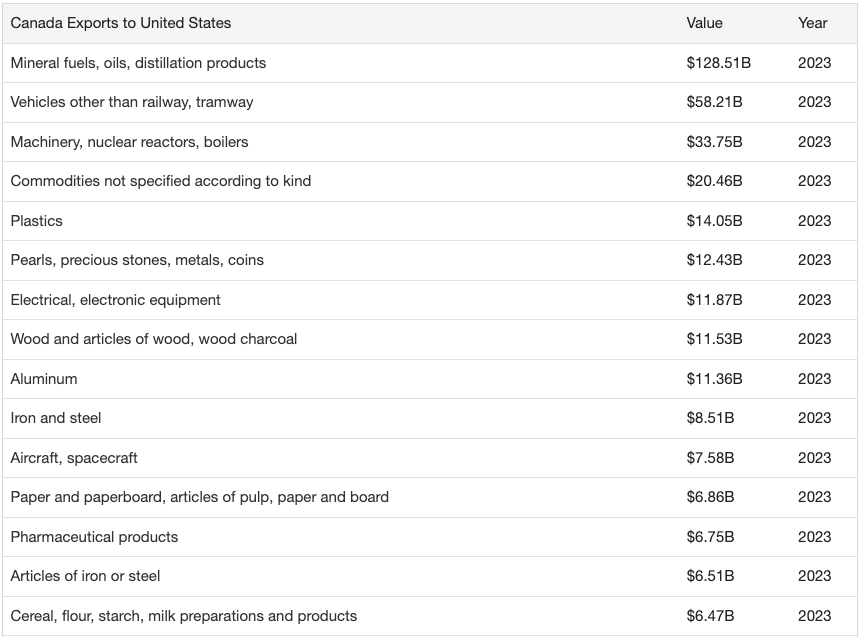
Task: Select the 'Articles of iron or steel' label
Action: click(86, 576)
